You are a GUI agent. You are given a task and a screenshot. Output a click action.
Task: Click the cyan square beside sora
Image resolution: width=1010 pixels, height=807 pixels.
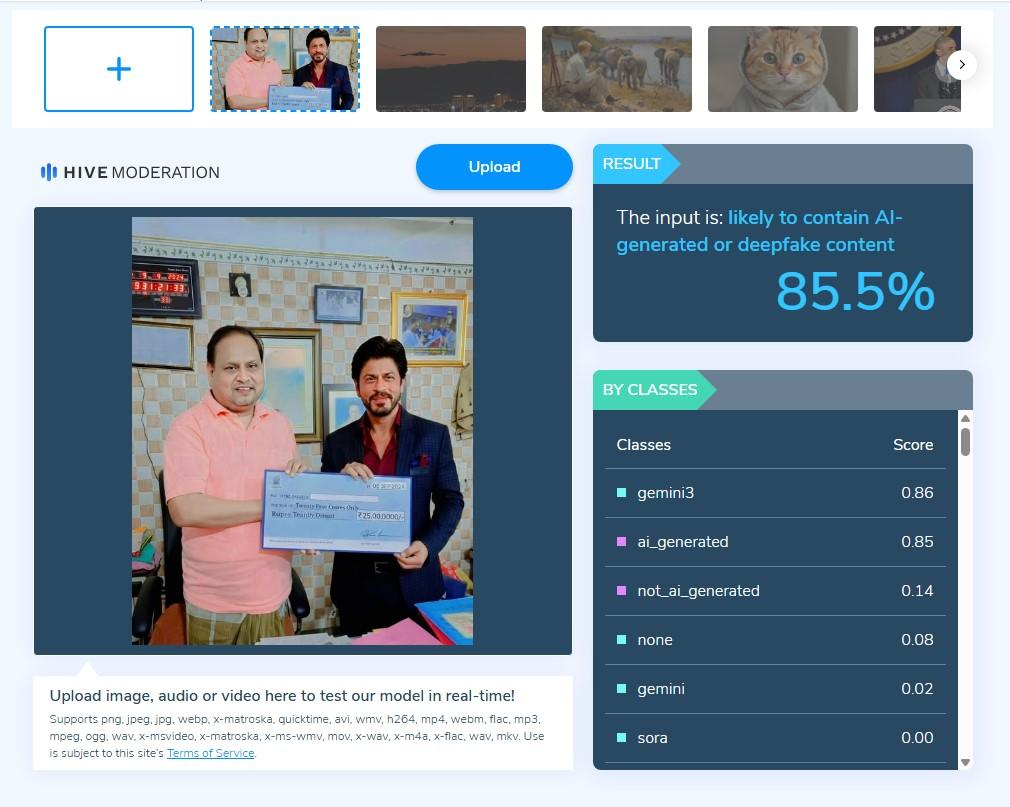tap(622, 738)
